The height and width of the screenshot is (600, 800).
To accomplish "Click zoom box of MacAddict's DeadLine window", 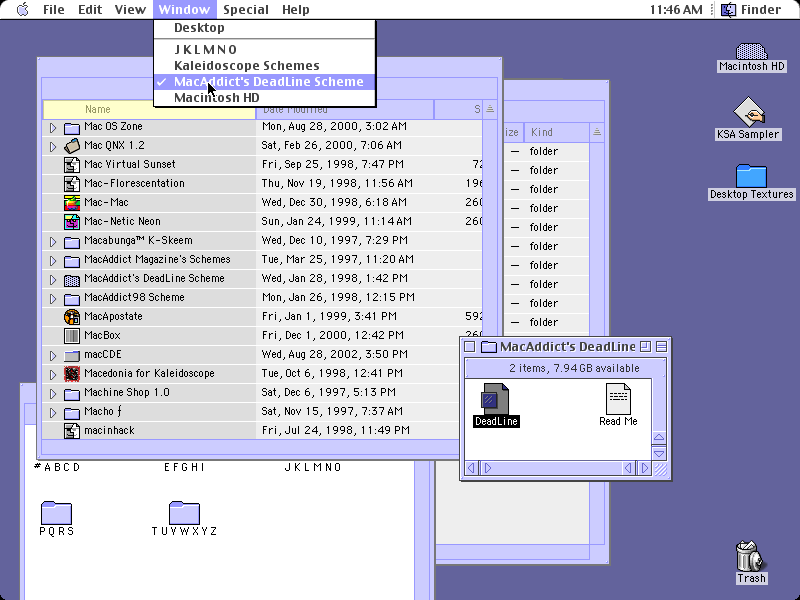I will [x=645, y=347].
